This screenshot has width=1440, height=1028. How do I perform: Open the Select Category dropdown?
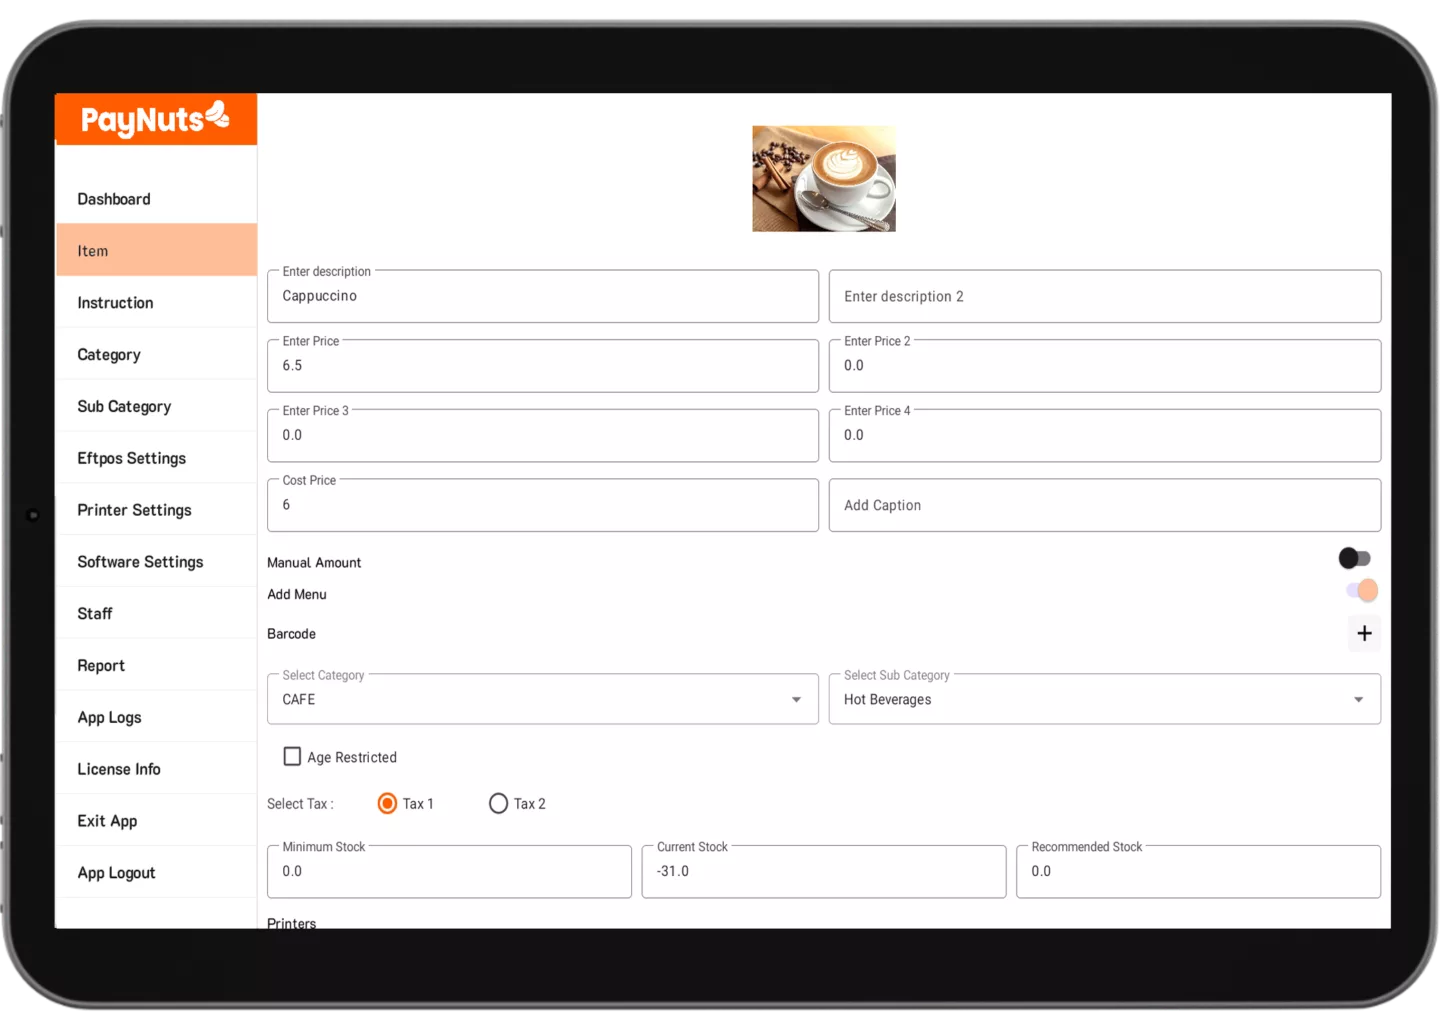pos(796,699)
